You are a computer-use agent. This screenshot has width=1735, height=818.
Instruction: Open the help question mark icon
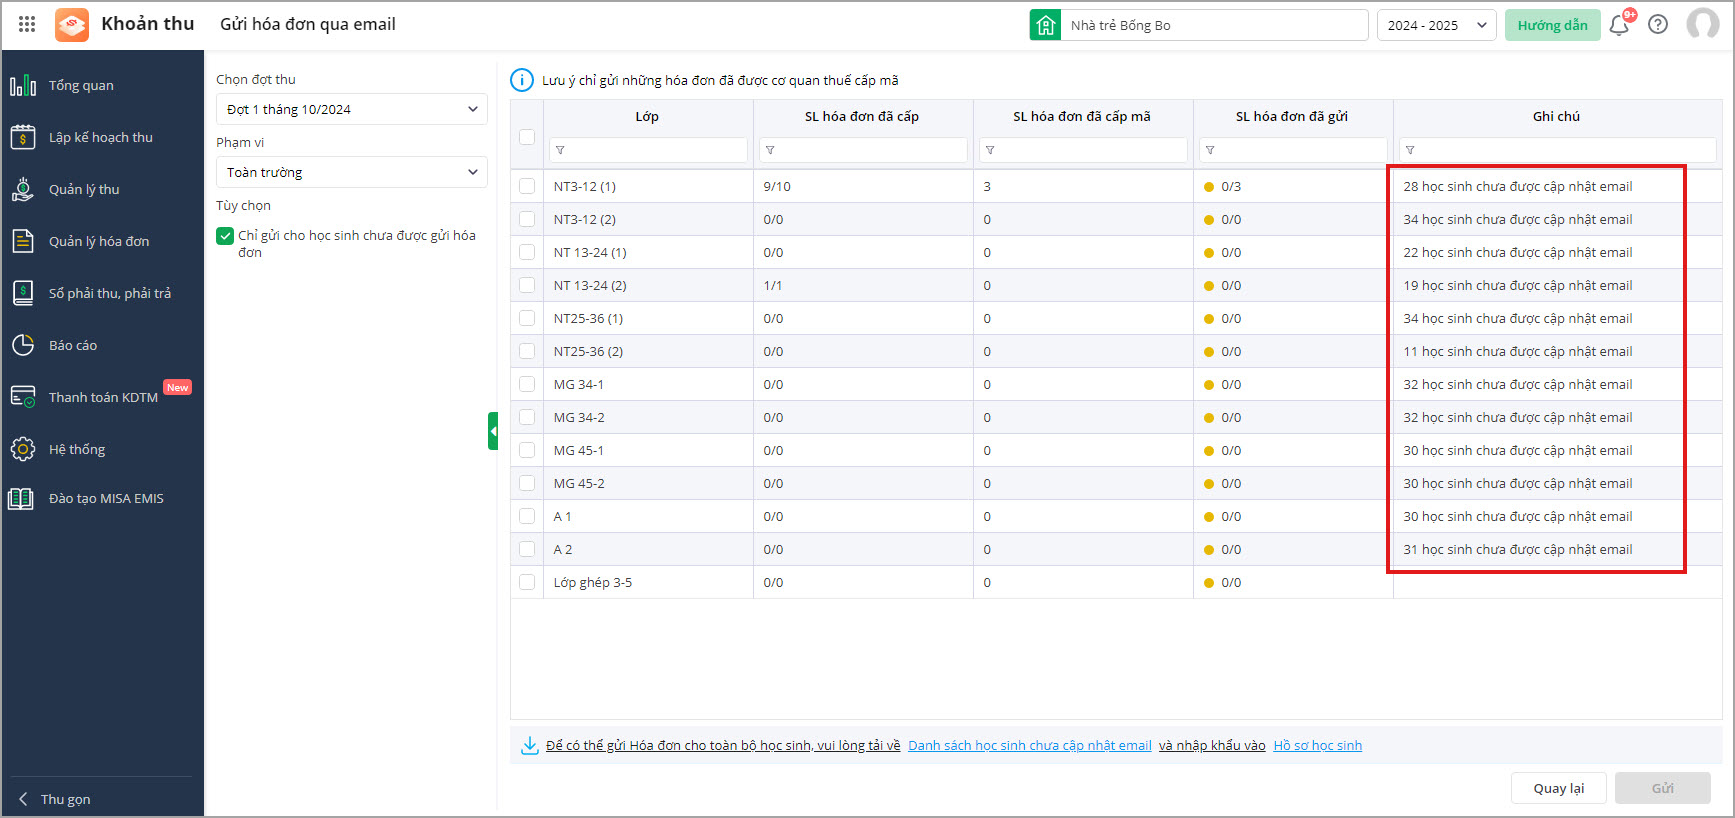coord(1658,25)
